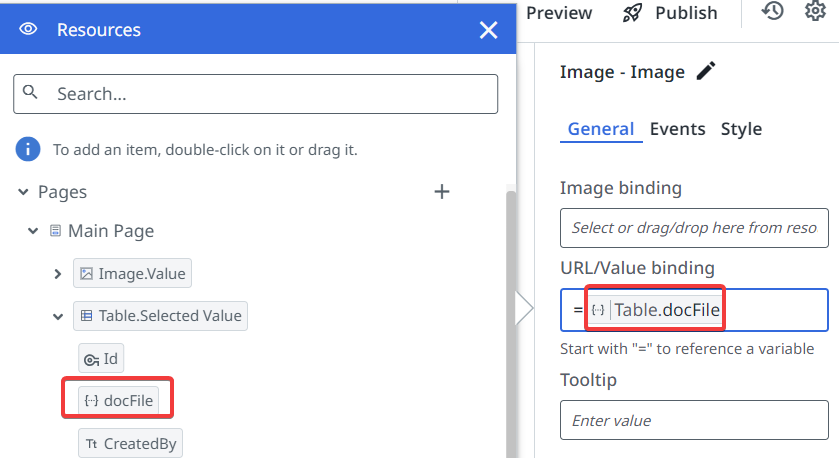Open version history clock icon
The width and height of the screenshot is (839, 458).
click(x=772, y=12)
